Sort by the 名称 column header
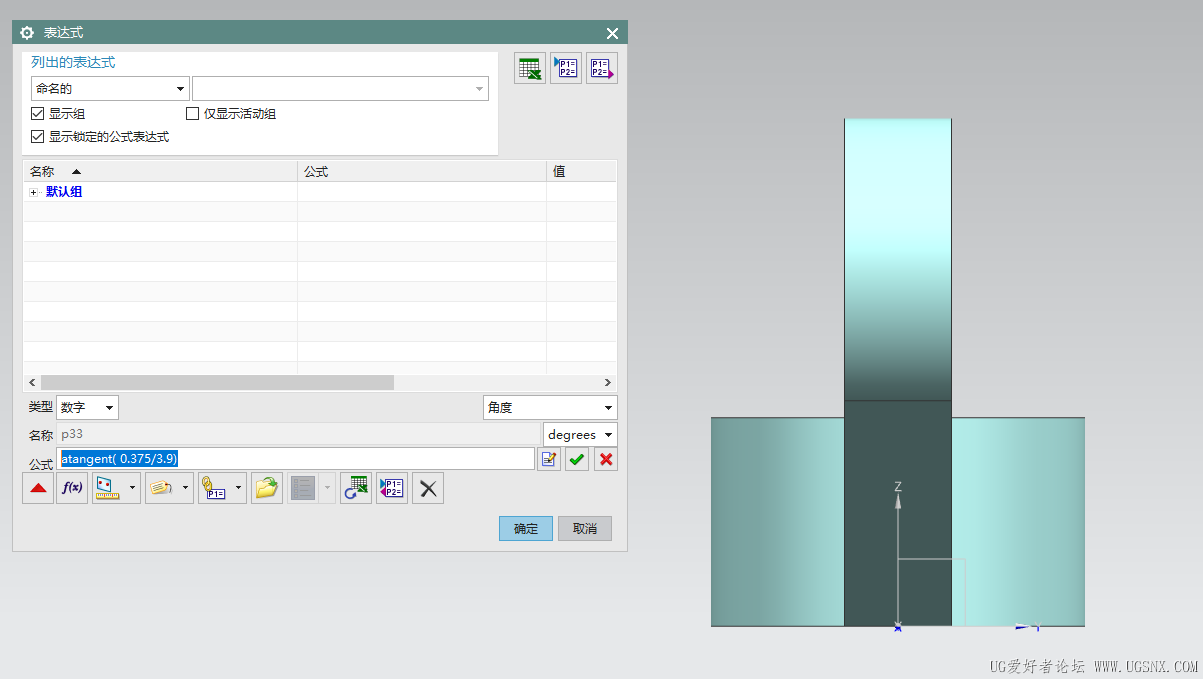 (160, 171)
